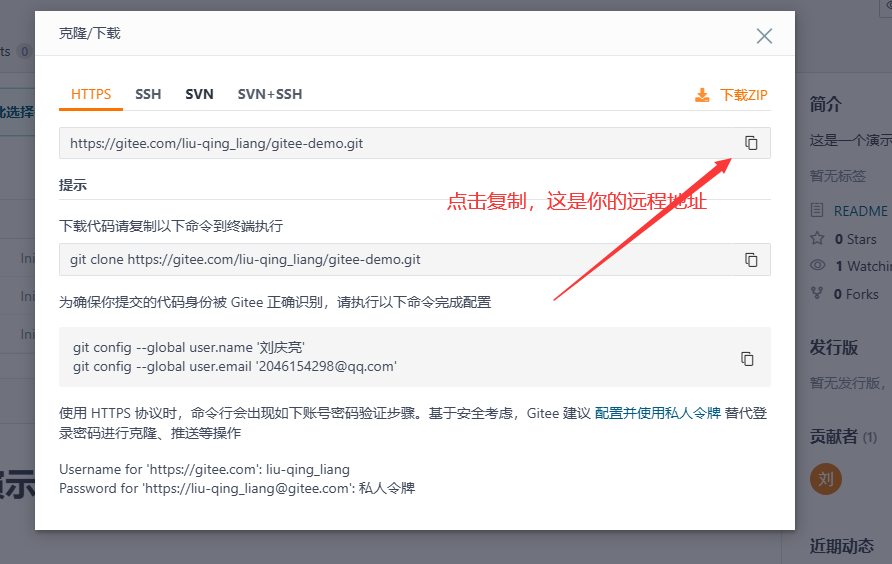Click the Stars star icon
The image size is (892, 564).
(x=817, y=238)
